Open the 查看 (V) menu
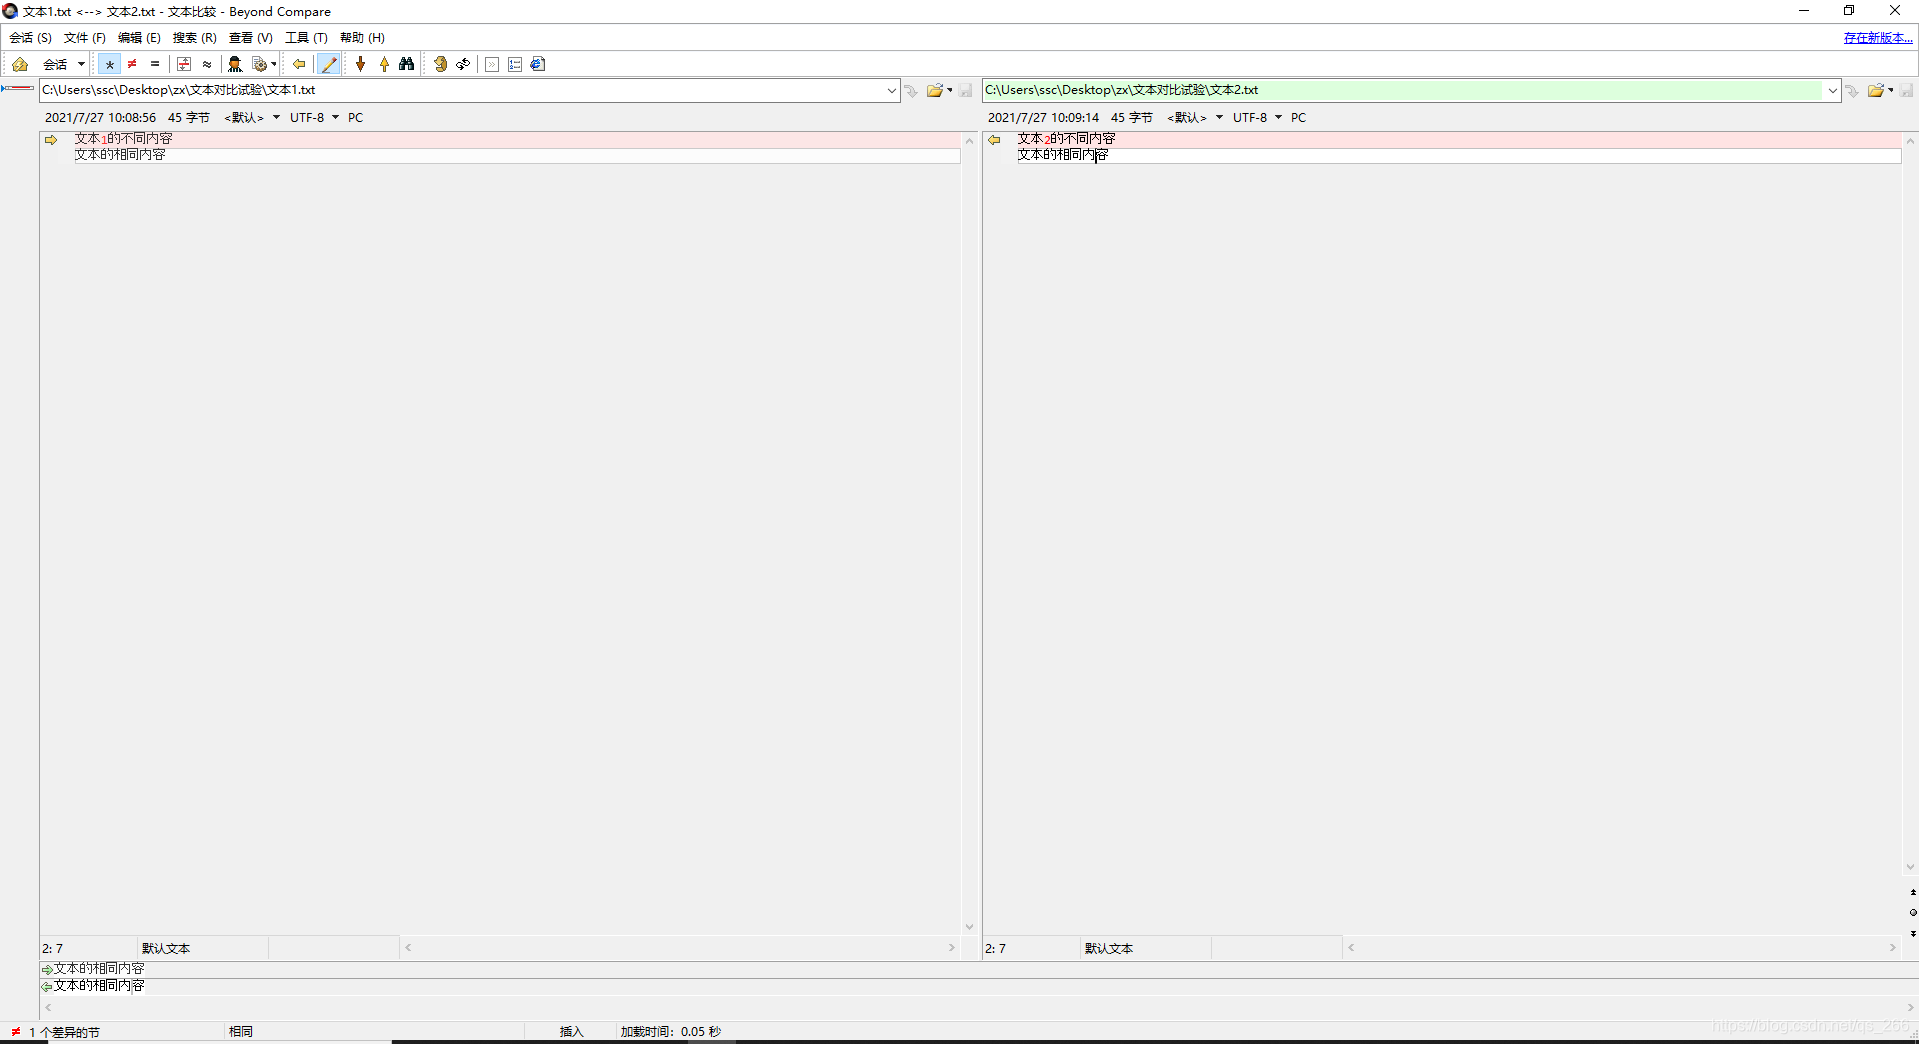The height and width of the screenshot is (1044, 1919). pyautogui.click(x=251, y=37)
